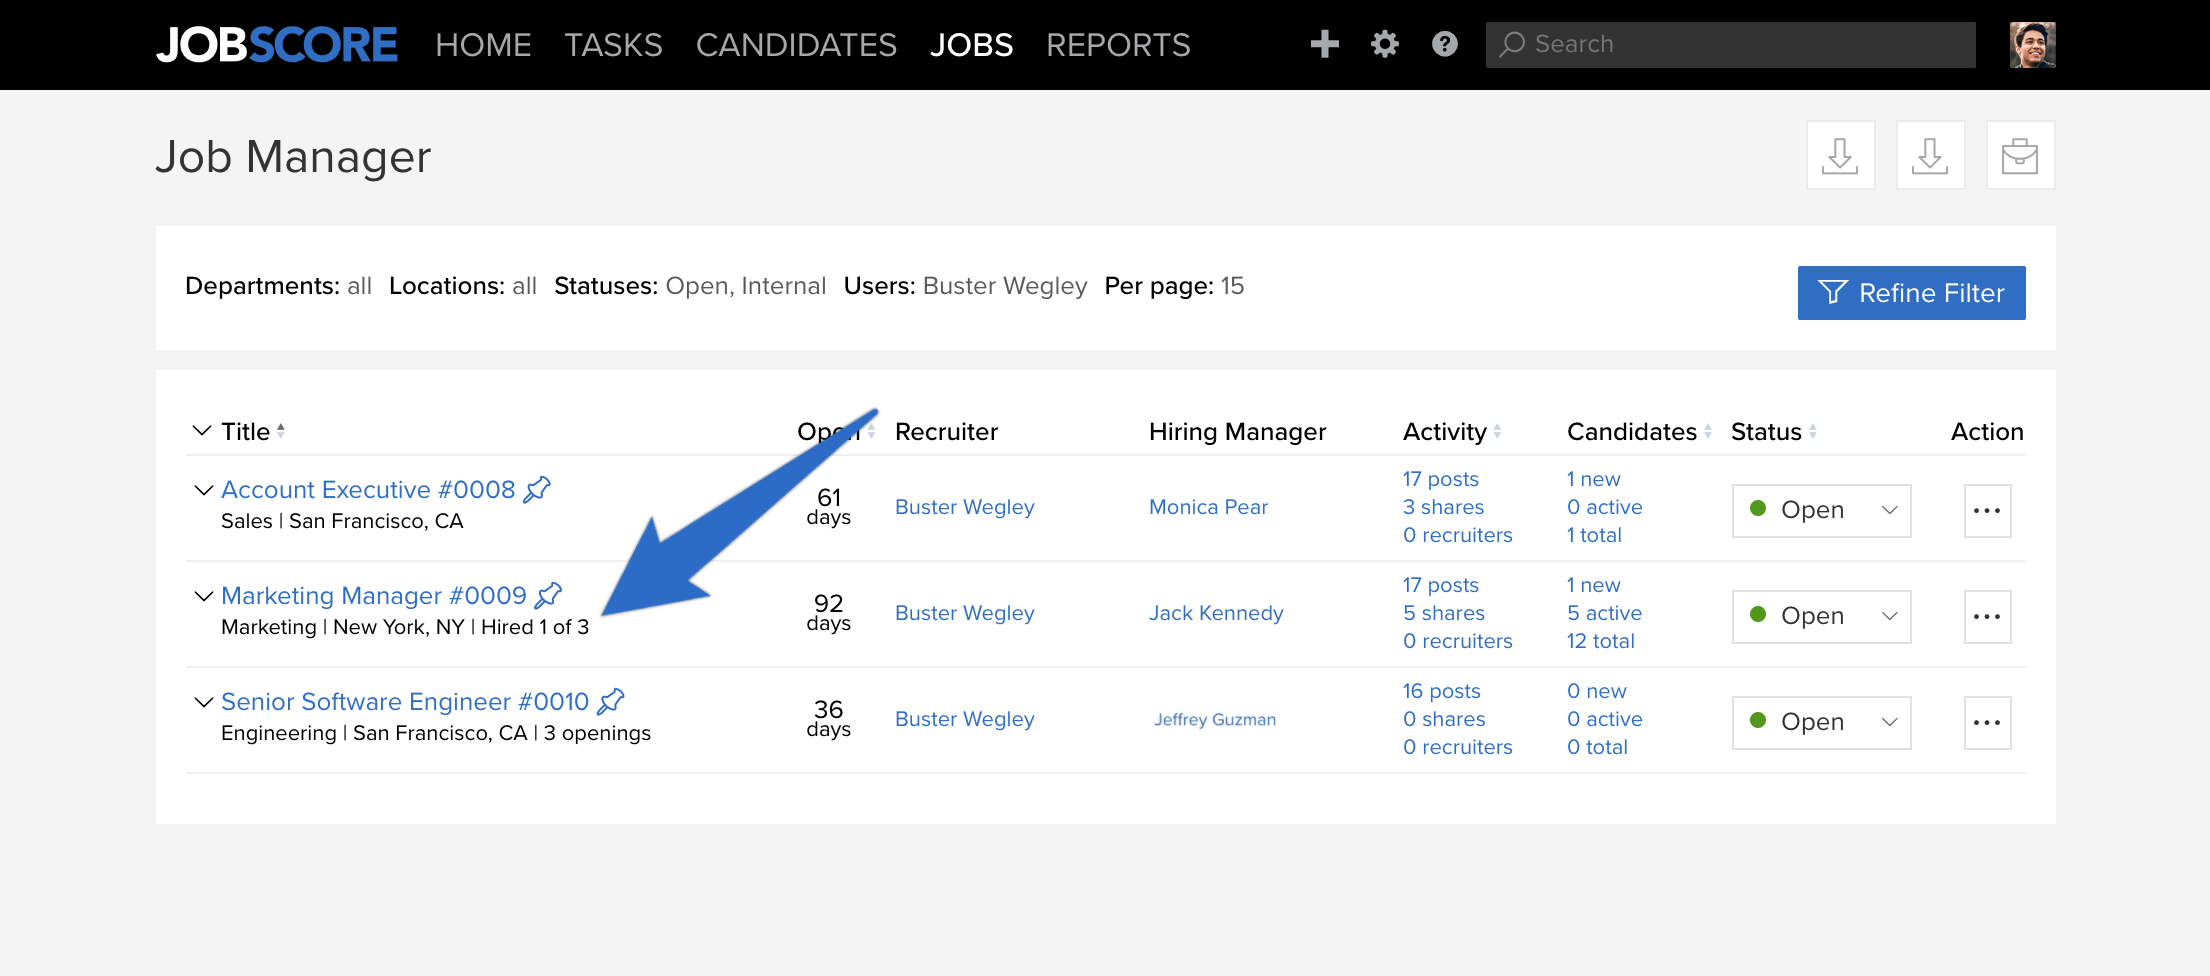This screenshot has height=976, width=2210.
Task: Expand all rows via Title header chevron
Action: 201,431
